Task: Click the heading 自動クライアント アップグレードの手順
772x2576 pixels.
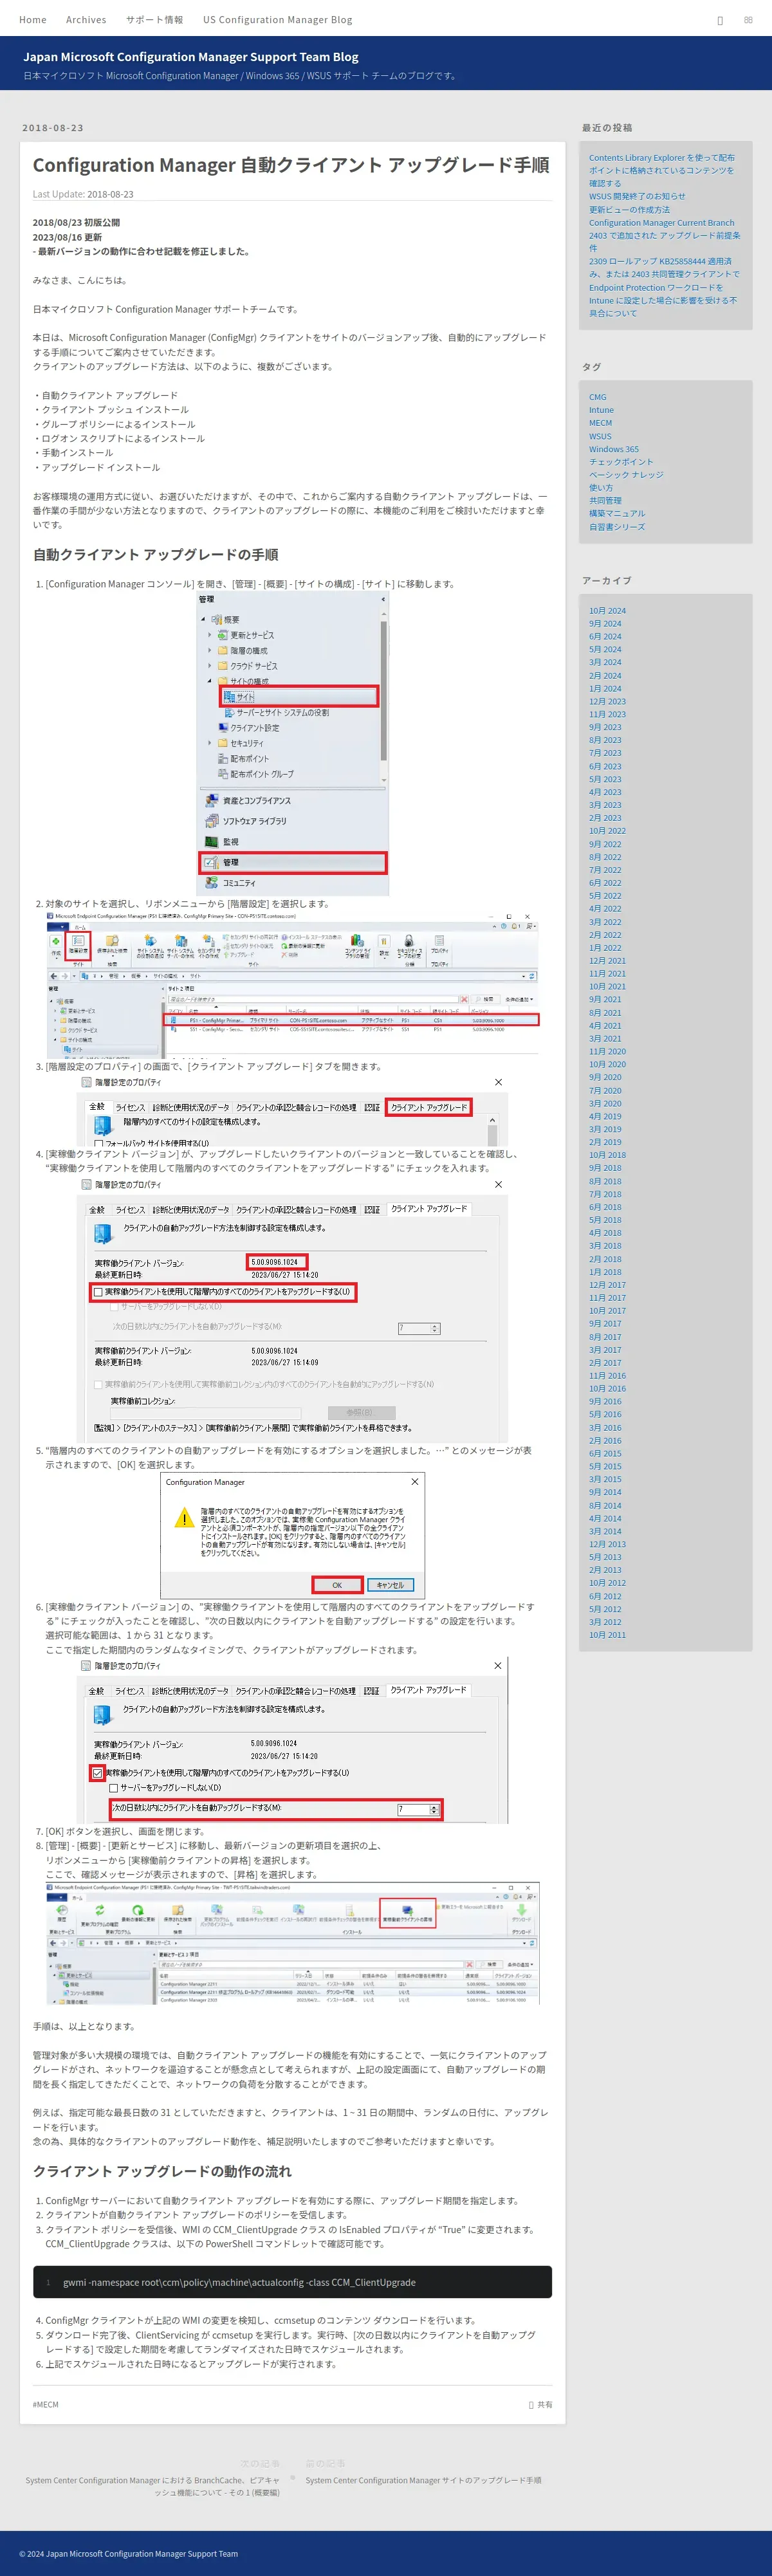Action: tap(155, 555)
